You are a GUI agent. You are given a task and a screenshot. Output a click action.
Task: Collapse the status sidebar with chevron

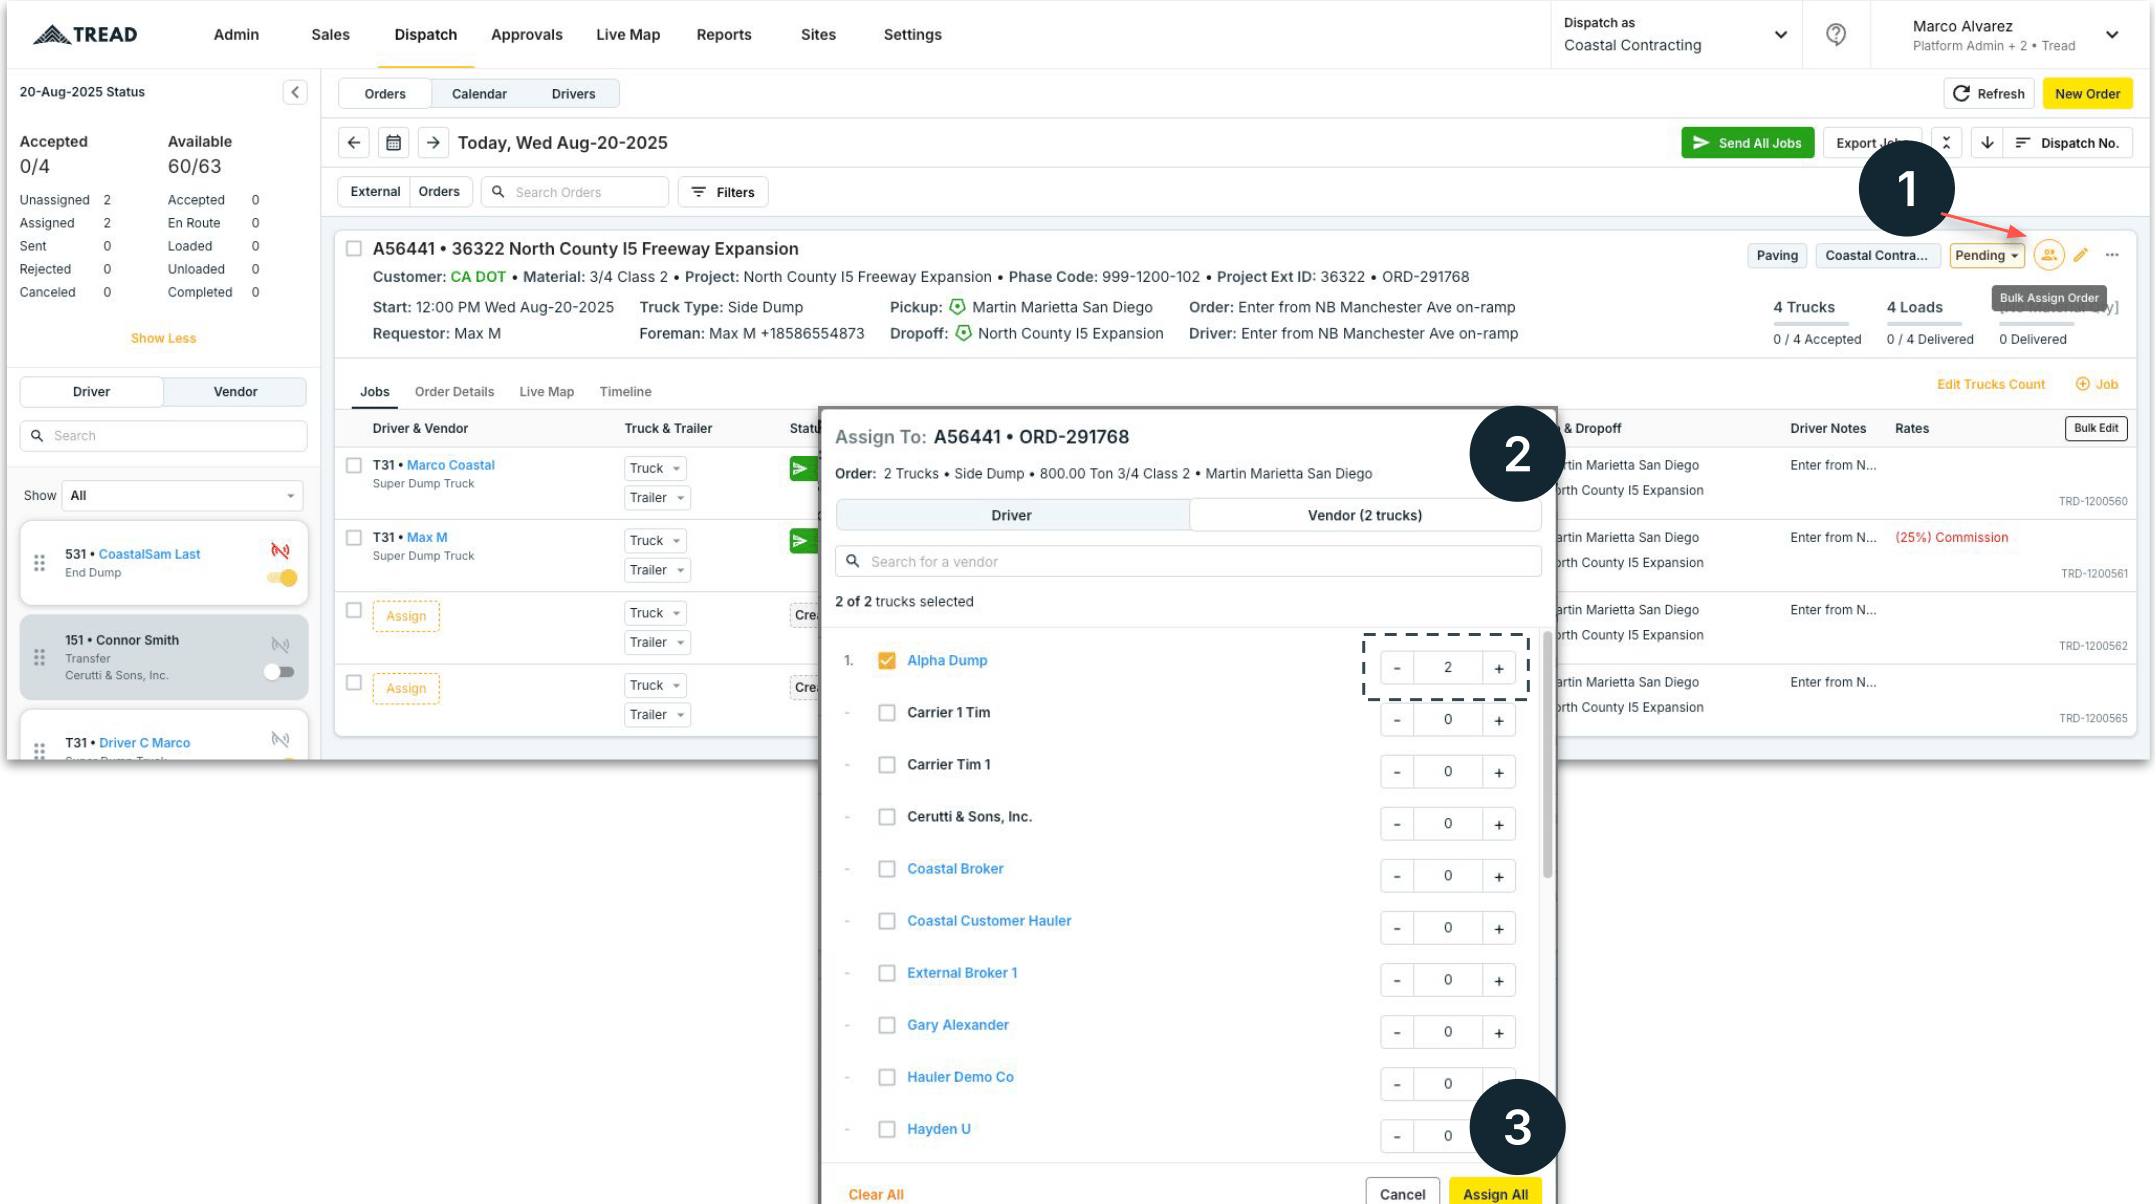[x=295, y=92]
